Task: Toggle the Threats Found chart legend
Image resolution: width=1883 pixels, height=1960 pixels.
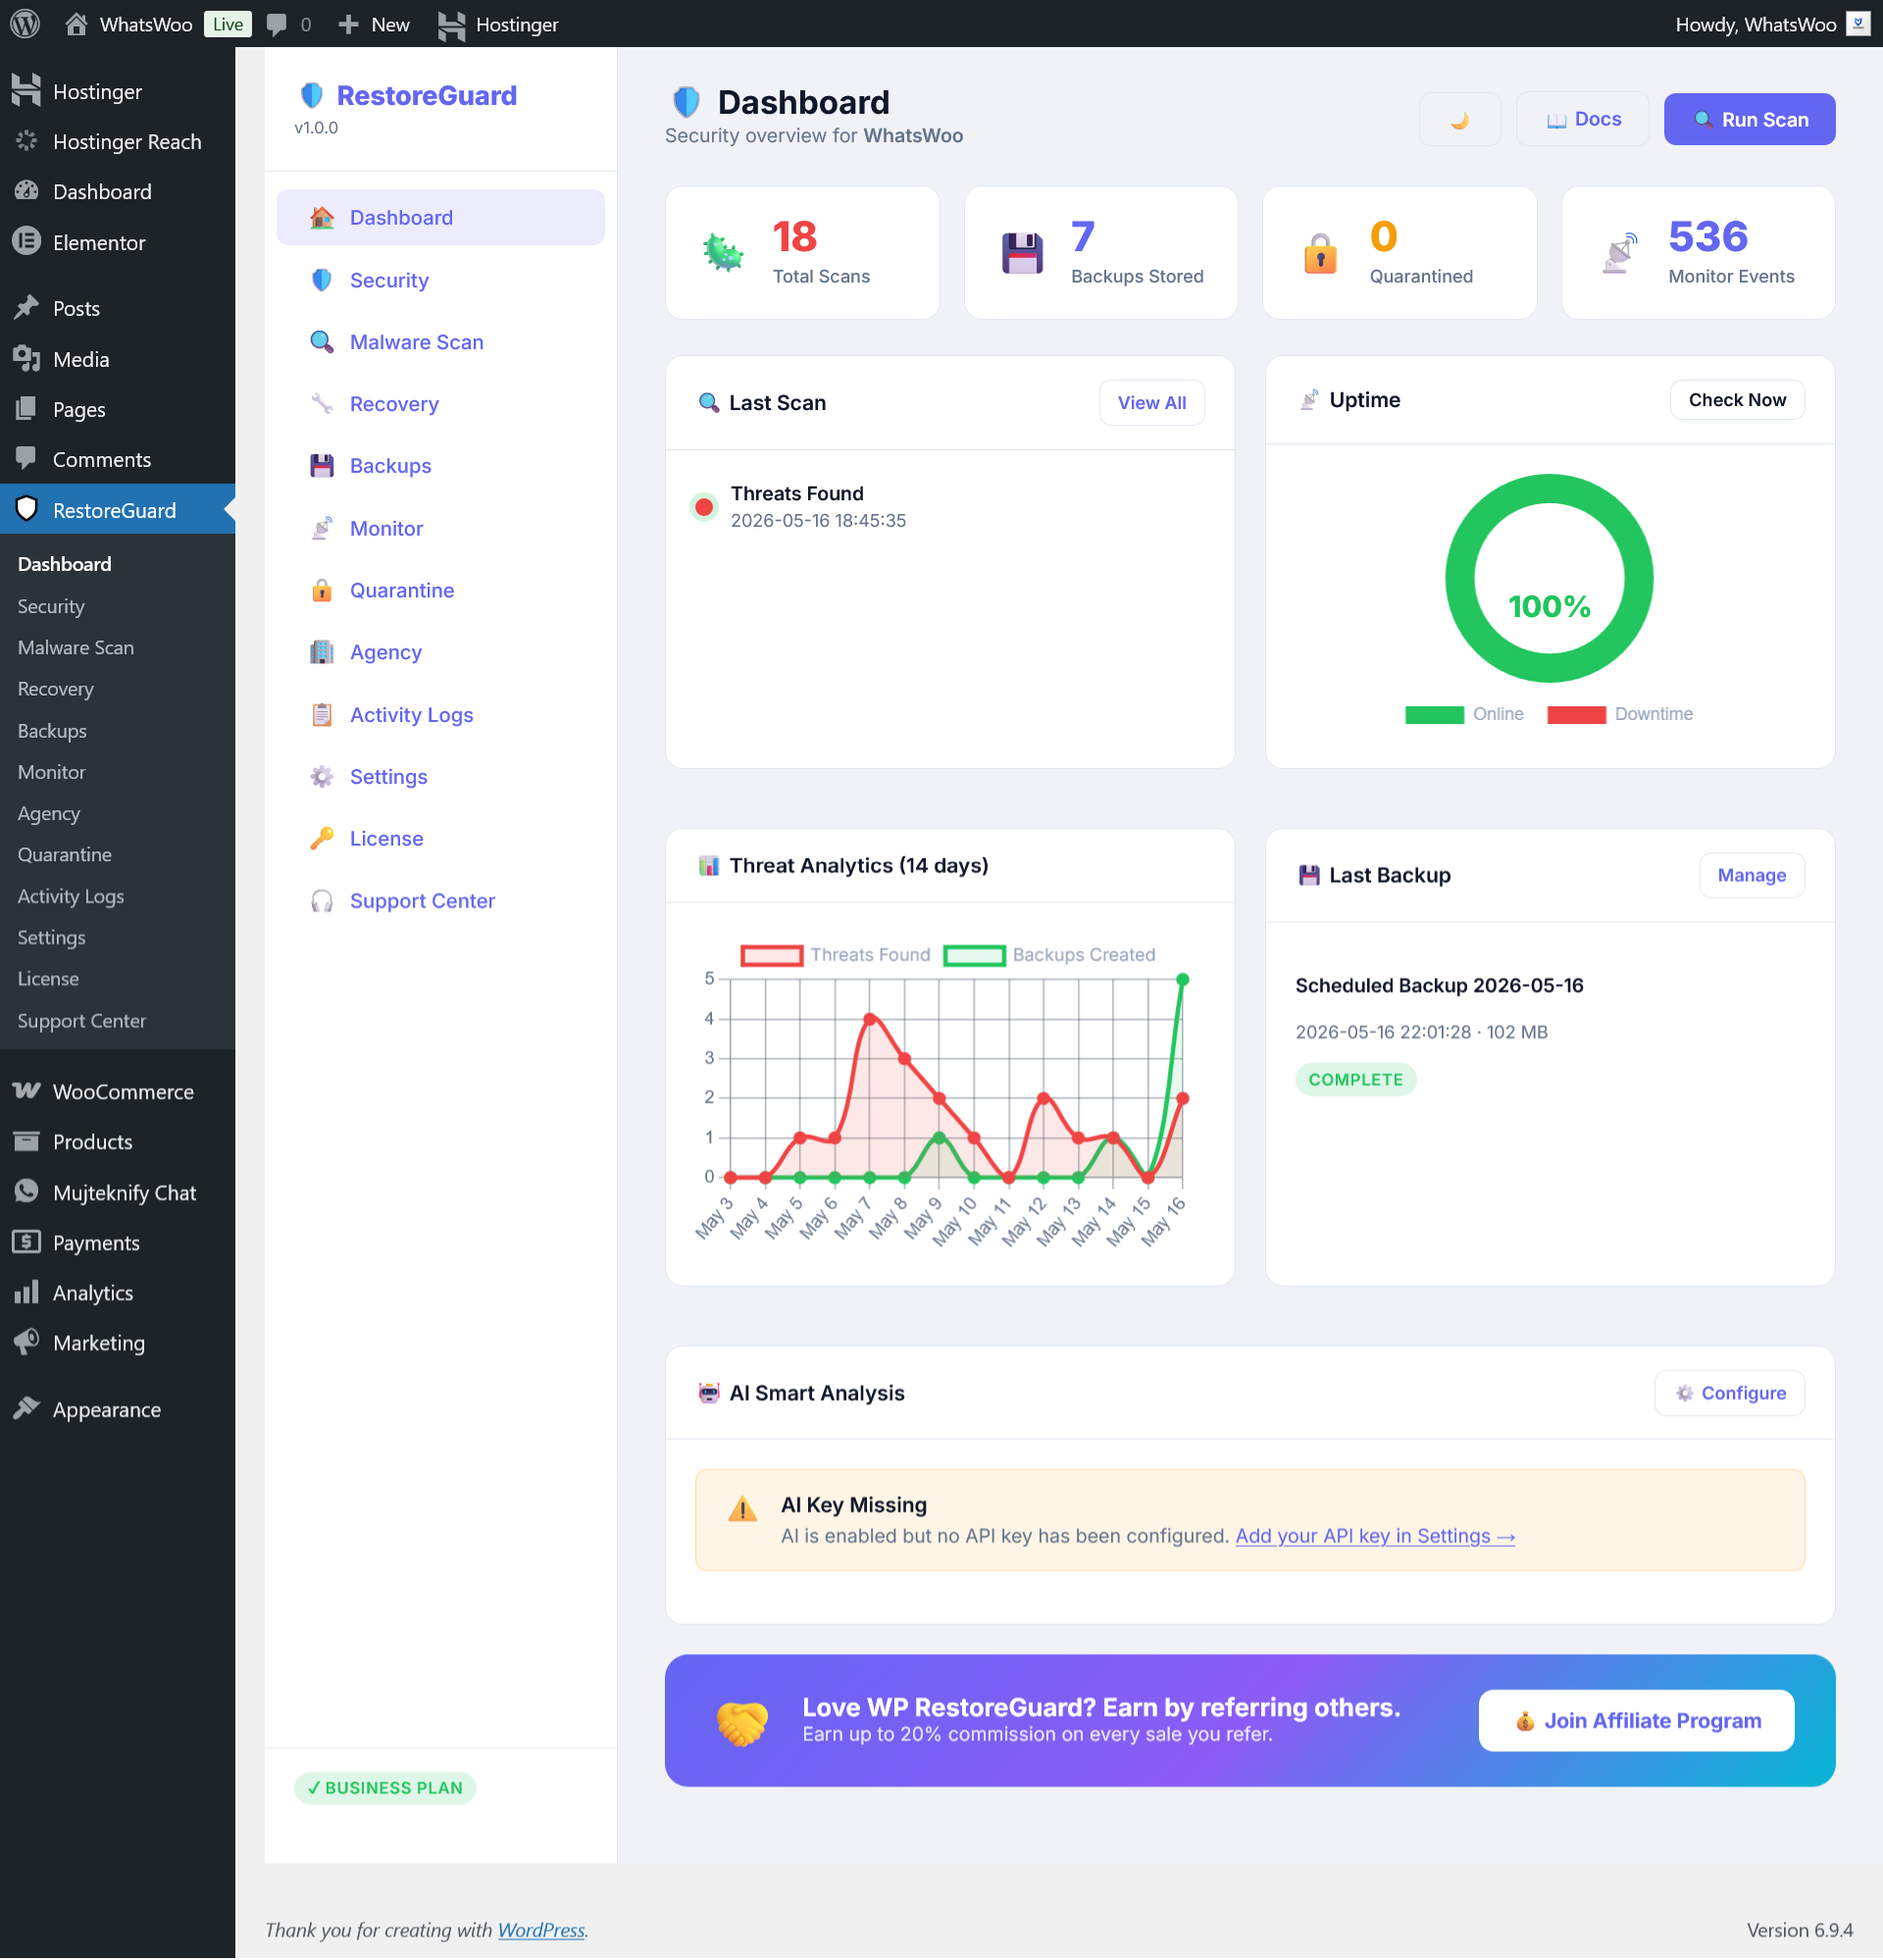Action: click(835, 955)
